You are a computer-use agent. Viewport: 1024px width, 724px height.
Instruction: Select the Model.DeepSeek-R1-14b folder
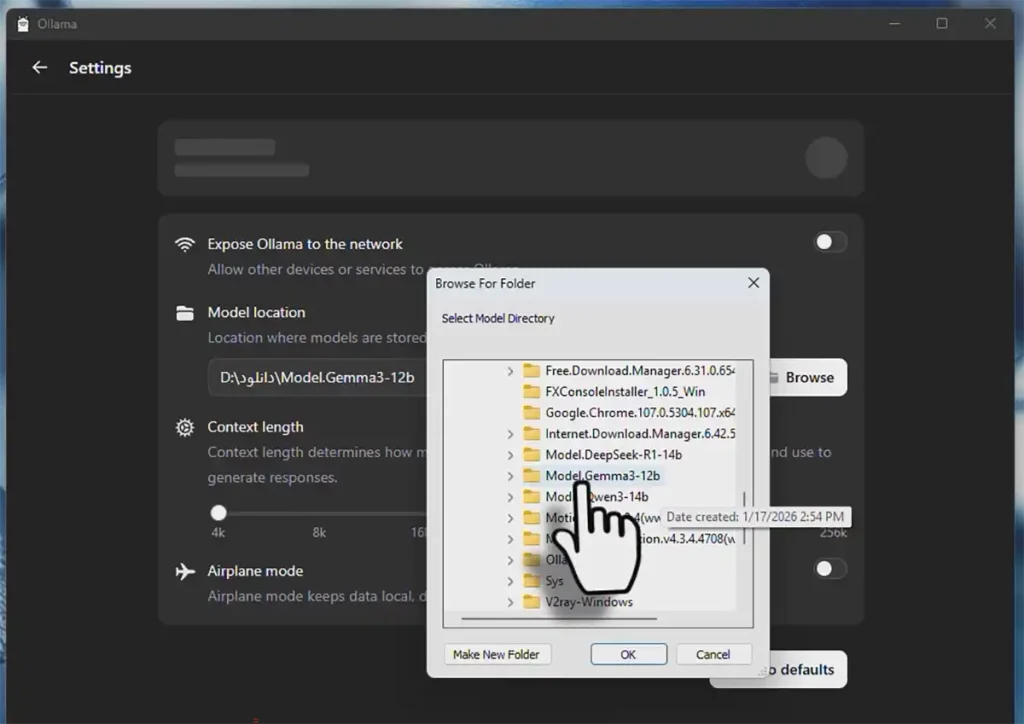tap(613, 454)
